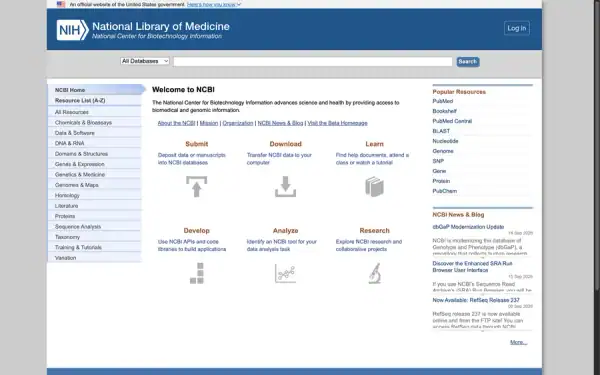Read dbGaP Modernization Update post
Screen dimensions: 600x375
[x=468, y=227]
